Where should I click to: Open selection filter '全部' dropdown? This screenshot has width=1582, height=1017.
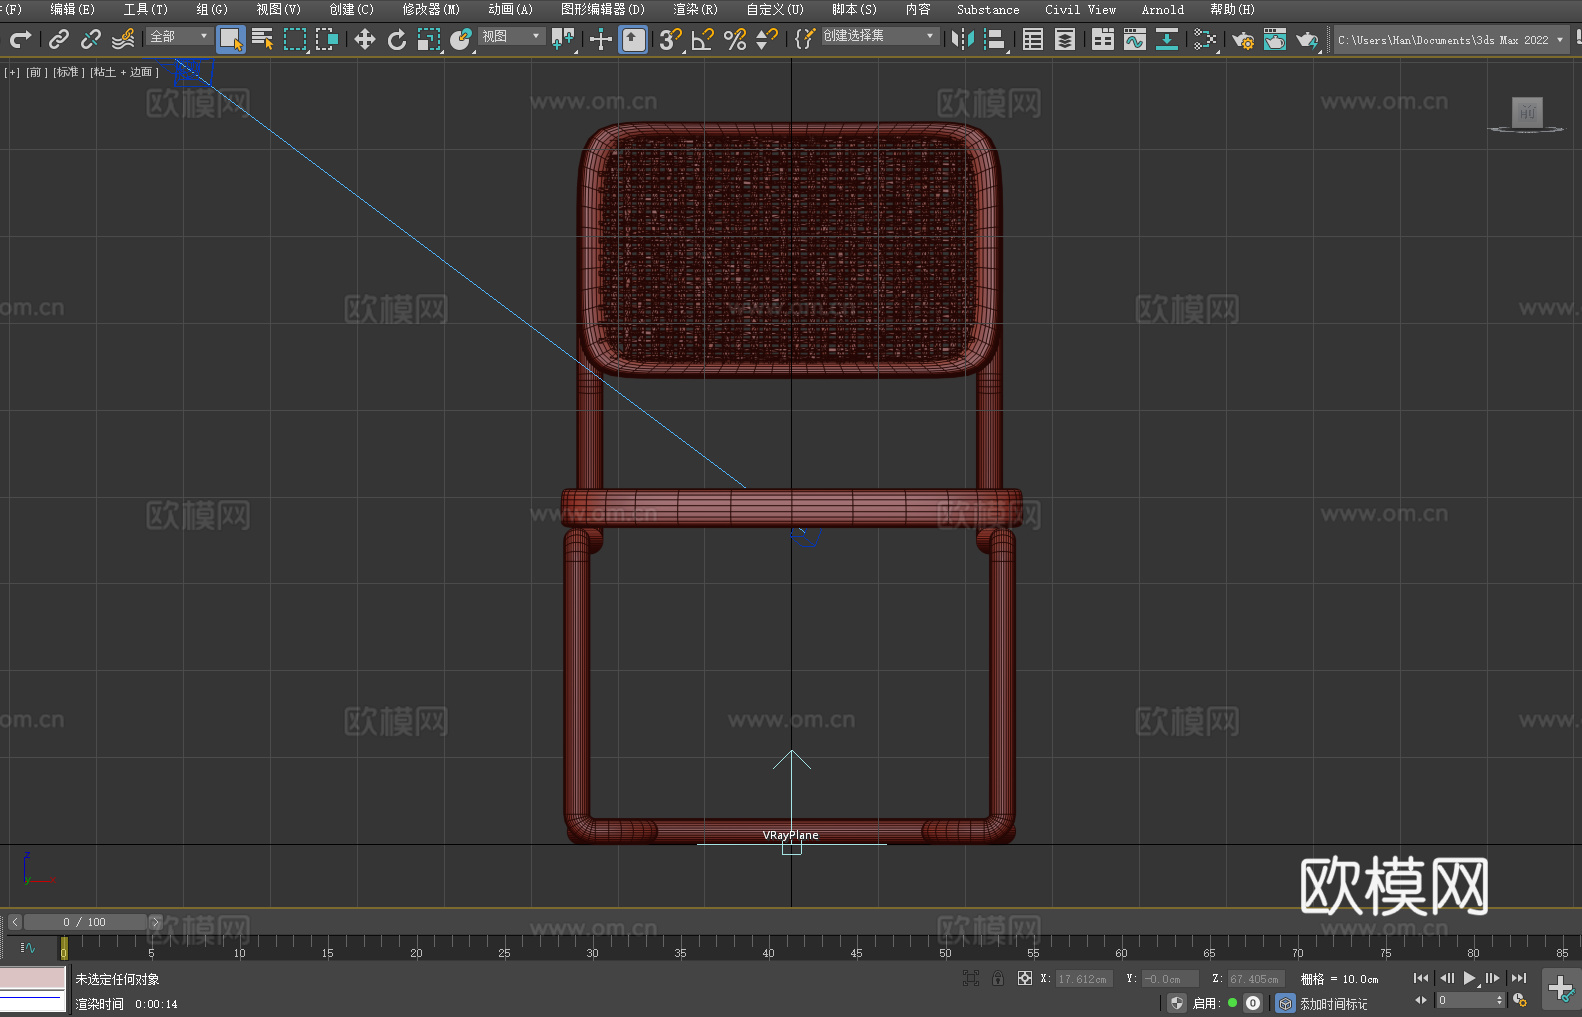(x=179, y=36)
